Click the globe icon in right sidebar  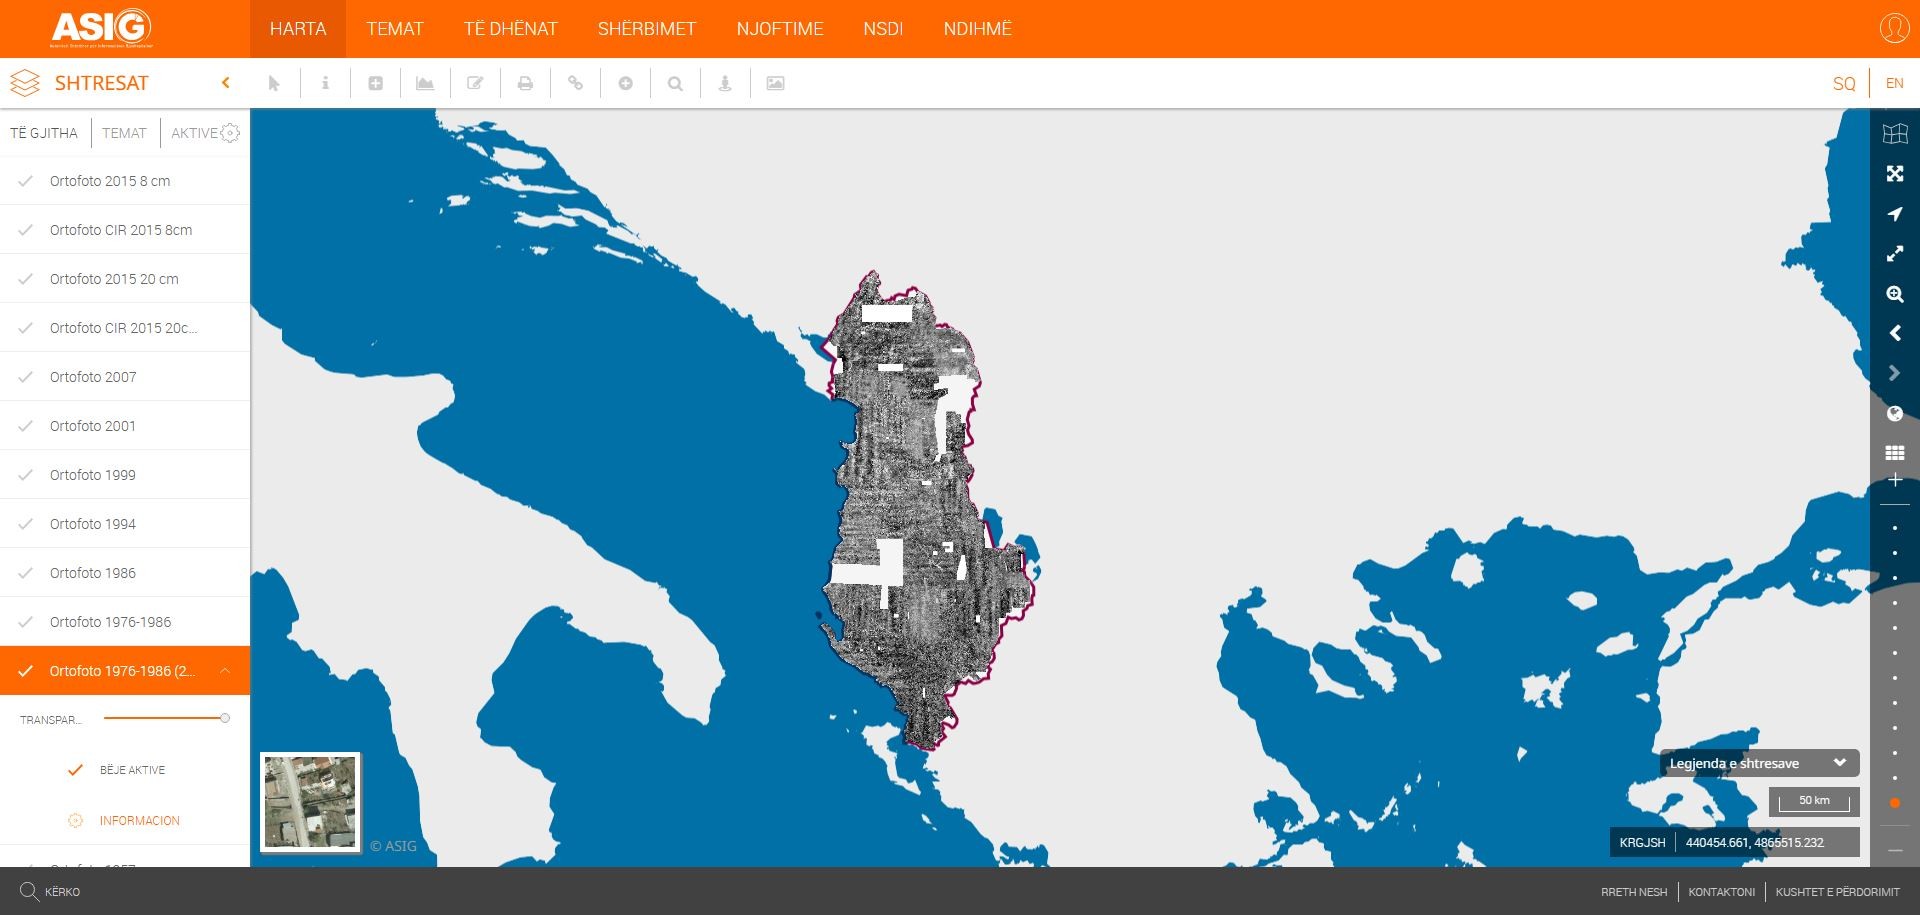coord(1894,414)
